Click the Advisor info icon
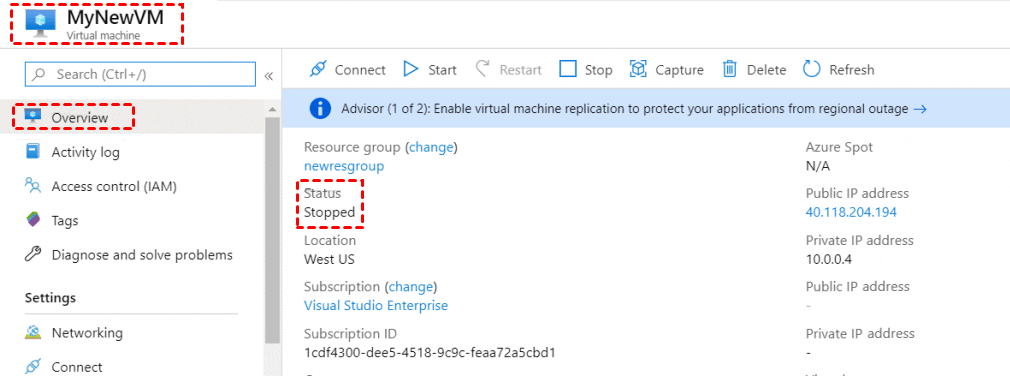Screen dimensions: 1010x376 (320, 109)
